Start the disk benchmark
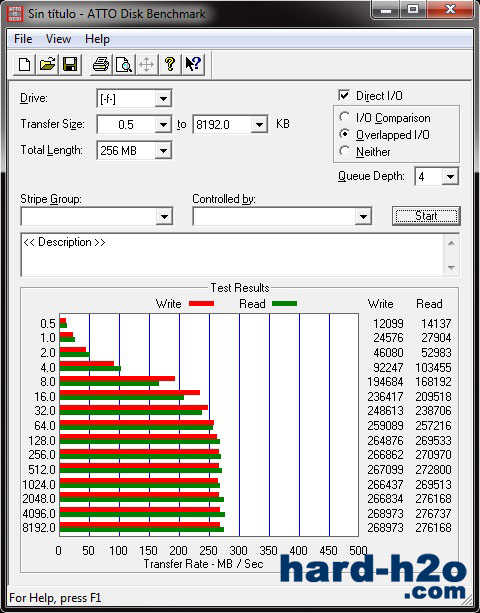The image size is (480, 613). point(426,216)
